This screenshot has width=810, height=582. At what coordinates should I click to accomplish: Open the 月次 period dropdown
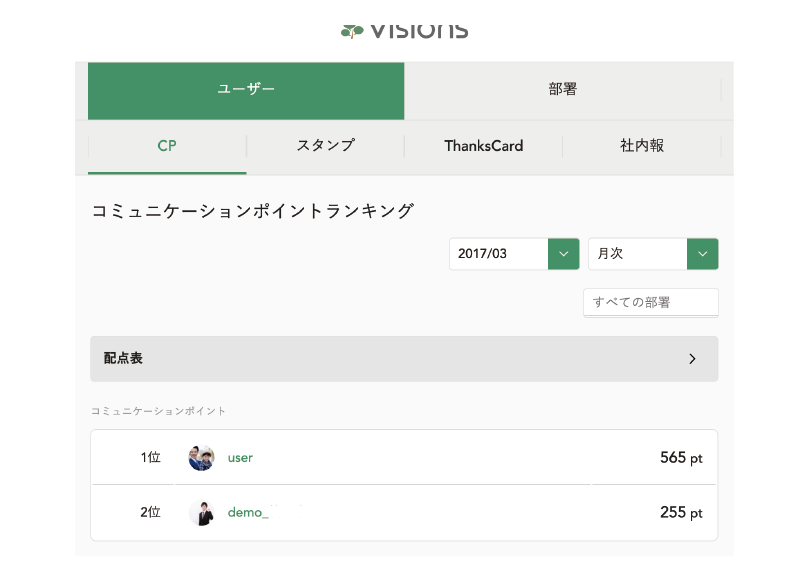point(653,254)
